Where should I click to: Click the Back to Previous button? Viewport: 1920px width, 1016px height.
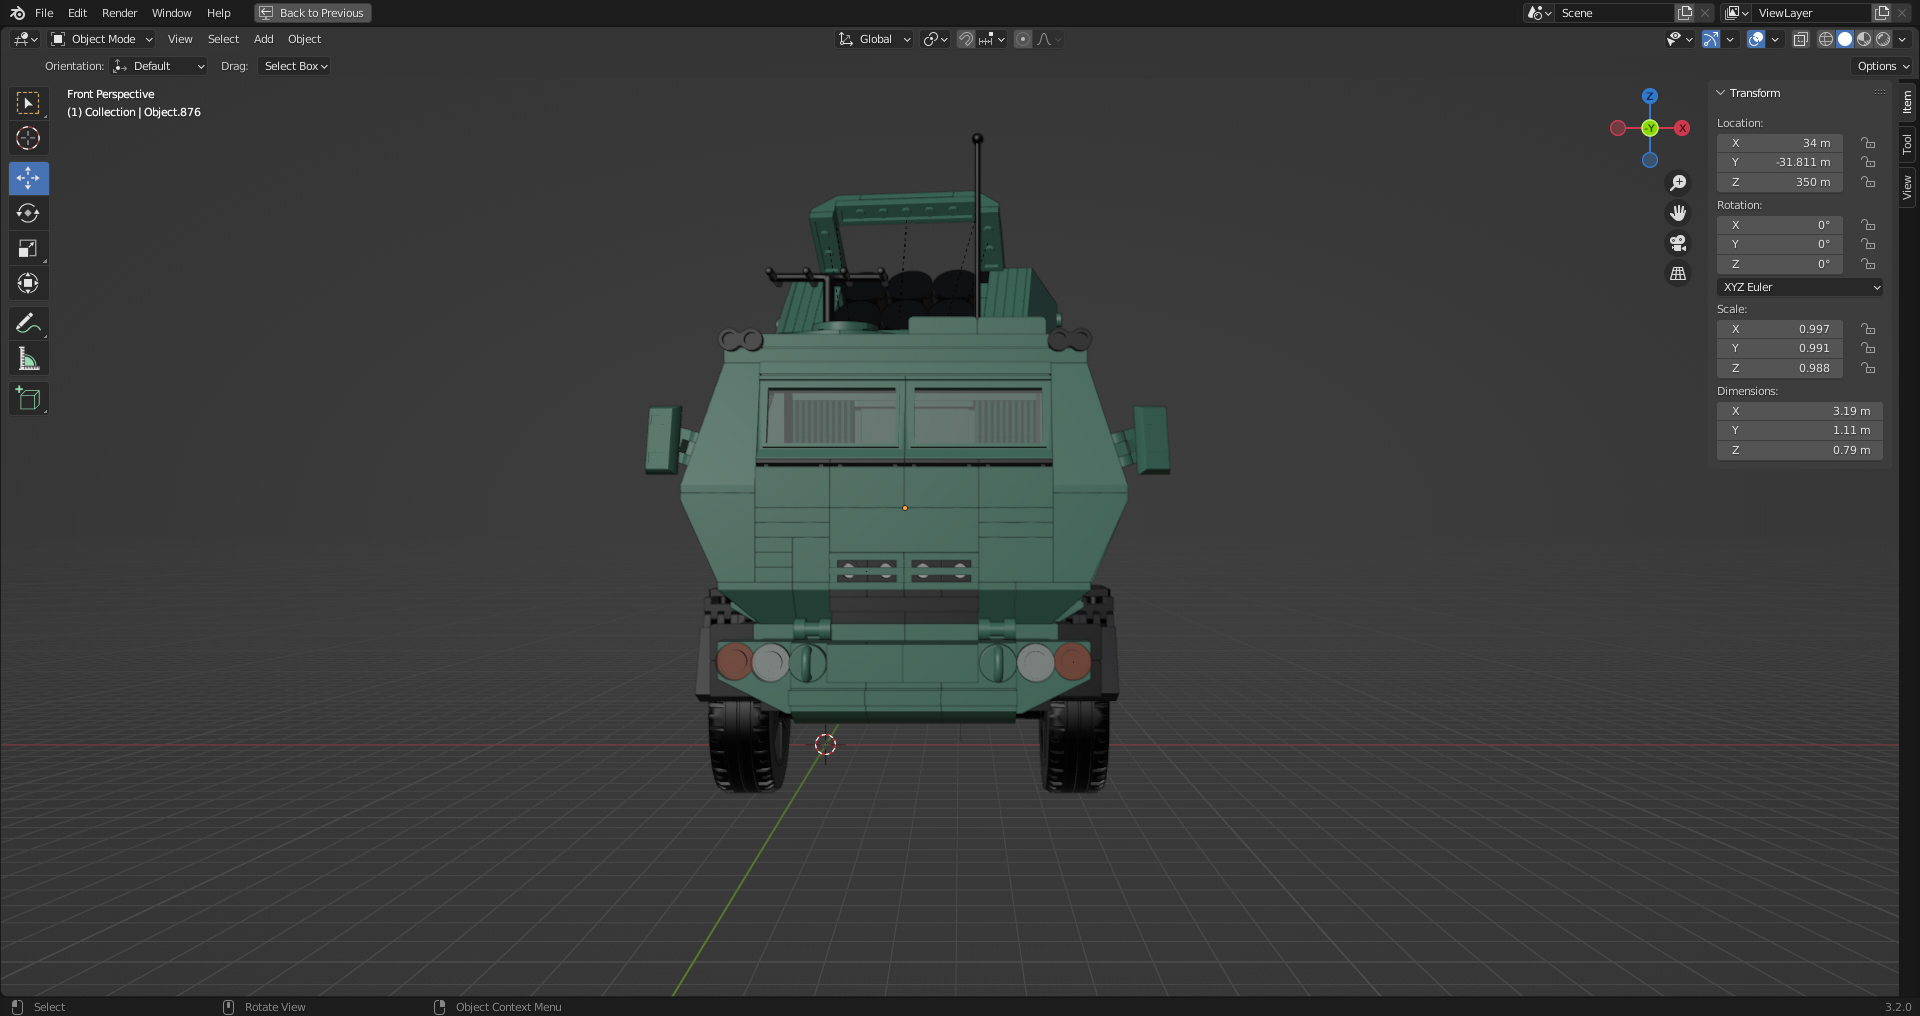[x=313, y=13]
